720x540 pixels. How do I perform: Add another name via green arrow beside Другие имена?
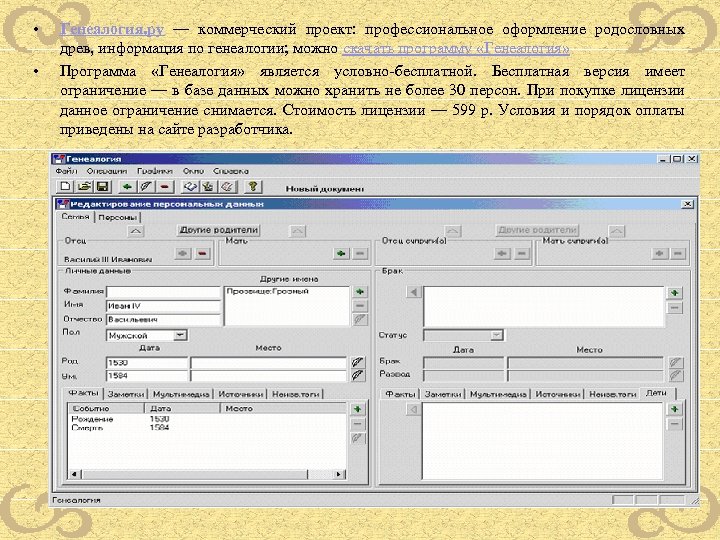click(x=360, y=292)
